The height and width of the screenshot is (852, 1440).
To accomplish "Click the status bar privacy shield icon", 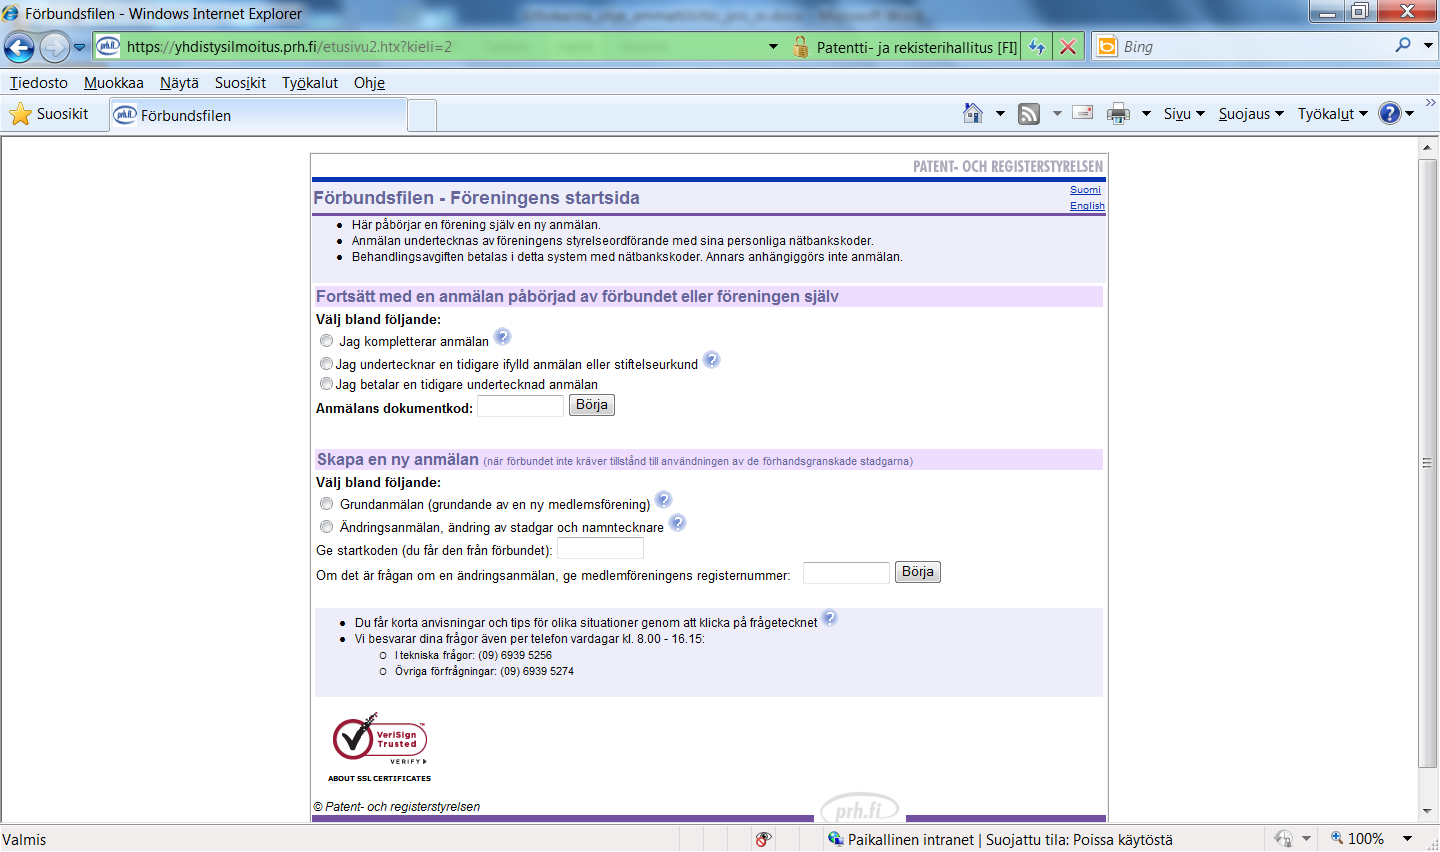I will 1283,839.
